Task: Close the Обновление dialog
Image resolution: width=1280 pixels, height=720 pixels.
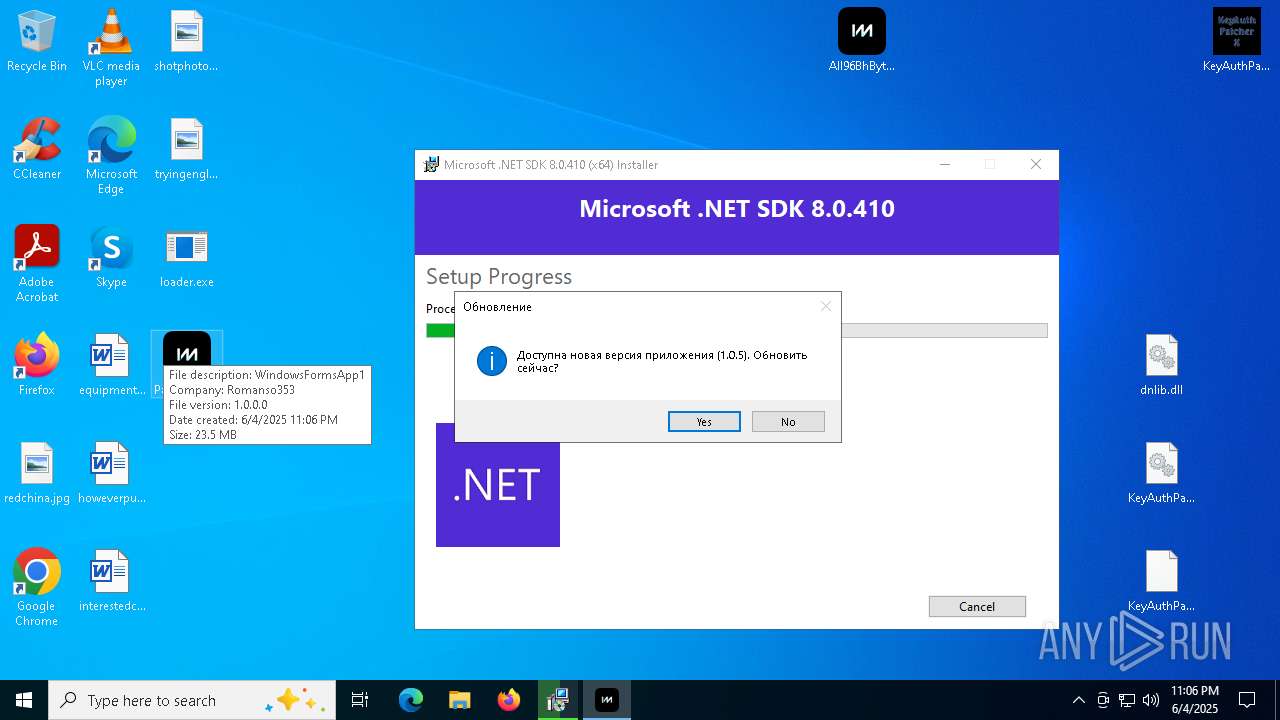Action: point(826,306)
